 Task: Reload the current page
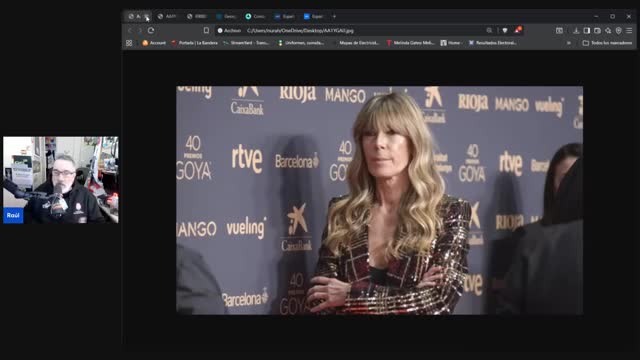[151, 30]
